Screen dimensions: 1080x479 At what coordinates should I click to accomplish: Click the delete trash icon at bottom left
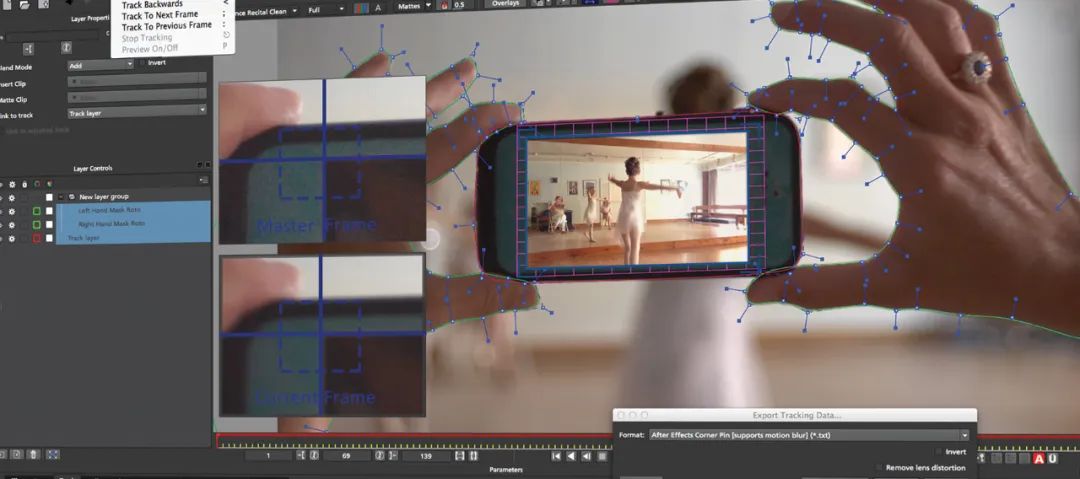tap(34, 455)
